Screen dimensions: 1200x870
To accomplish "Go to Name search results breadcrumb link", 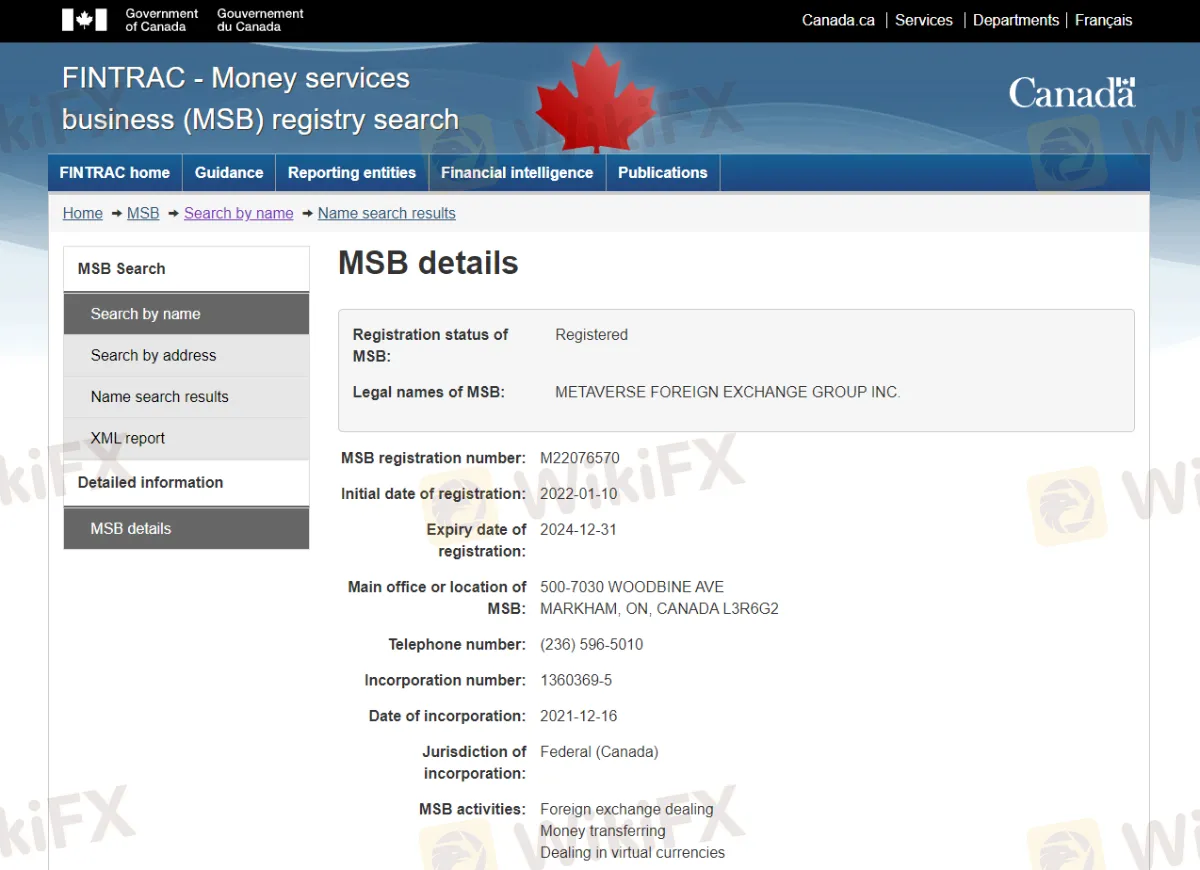I will tap(387, 213).
